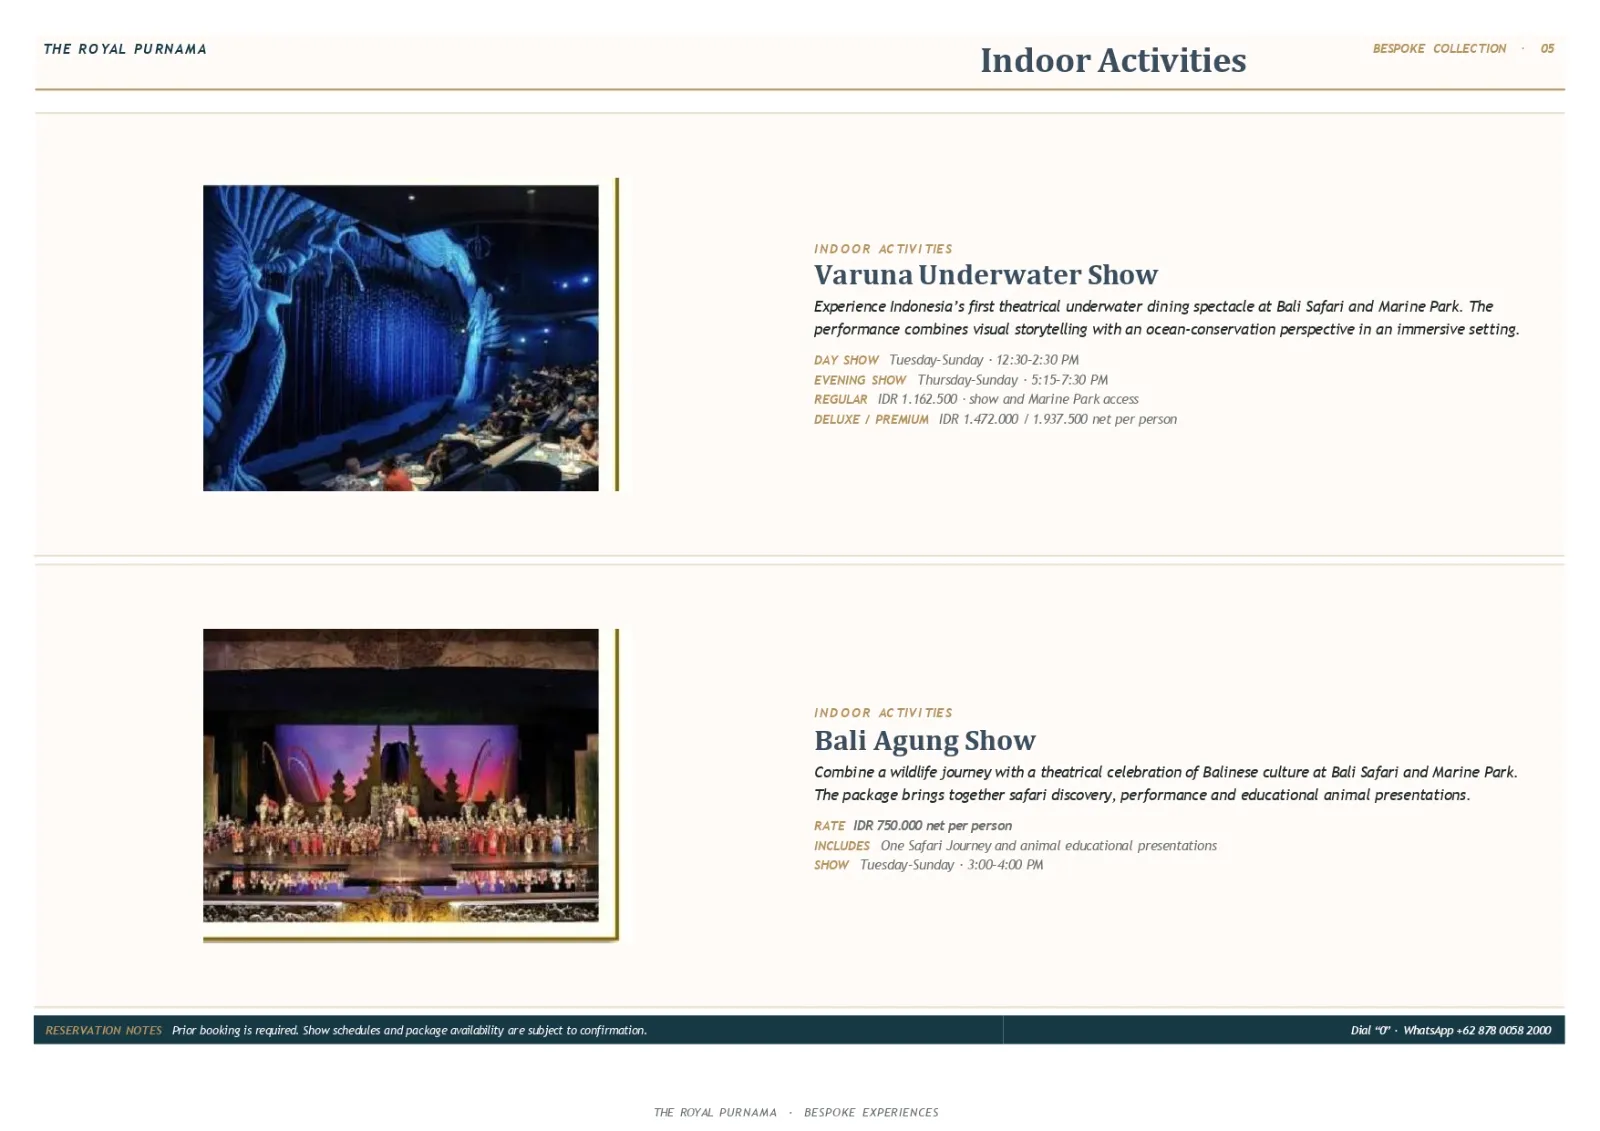Click the 'Indoor Activities' page title
This screenshot has width=1600, height=1131.
[1113, 61]
